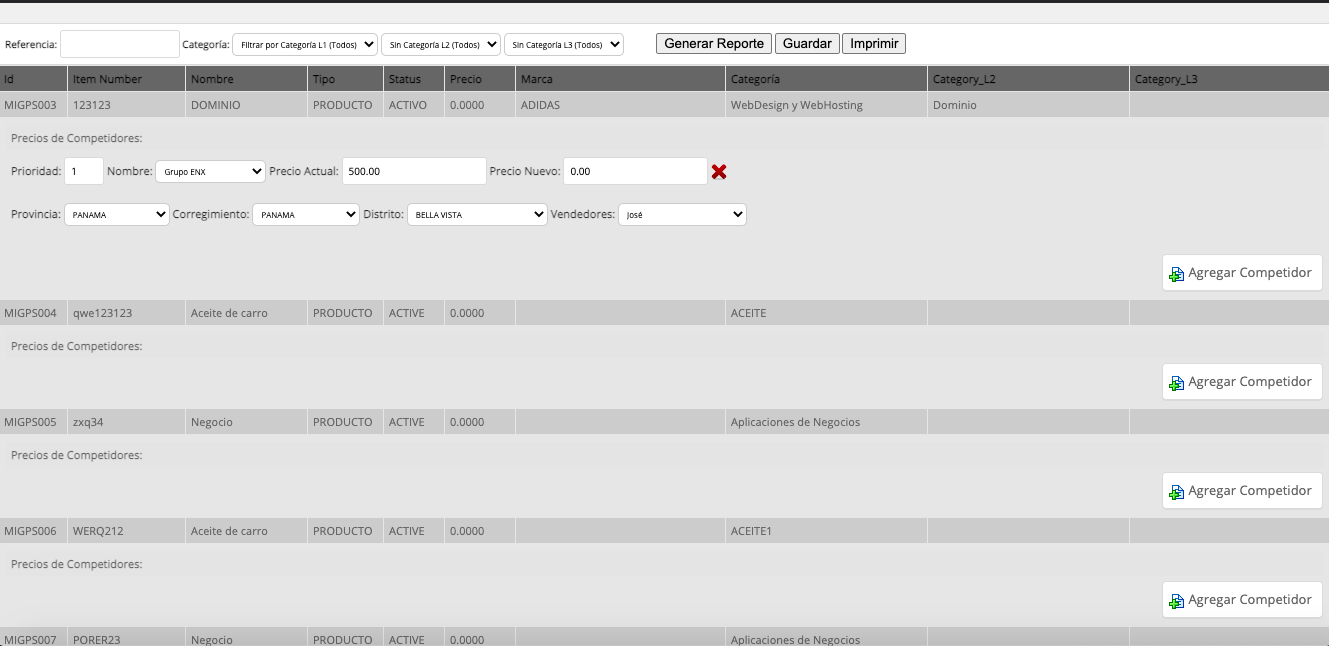Open the Vendedores dropdown showing José

click(682, 214)
